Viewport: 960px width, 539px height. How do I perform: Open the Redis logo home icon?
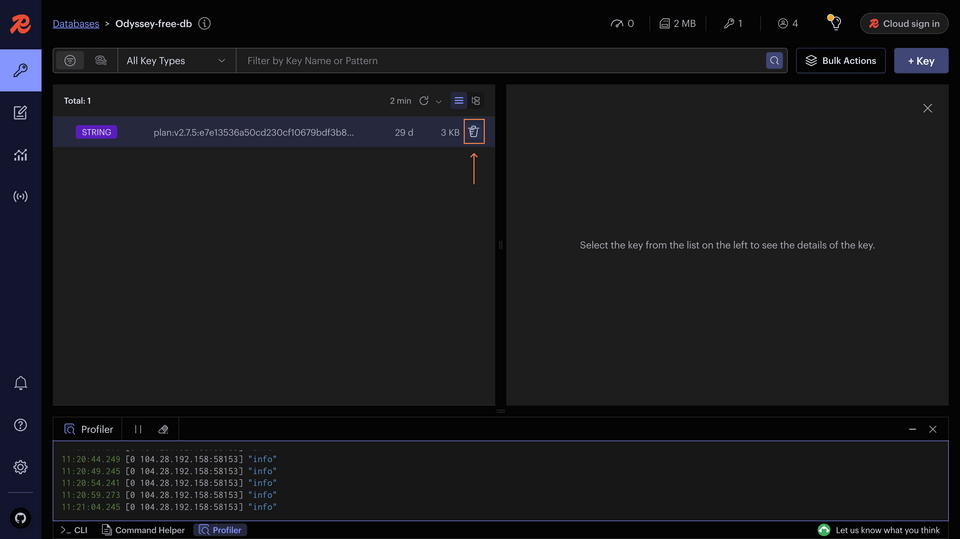[x=20, y=24]
